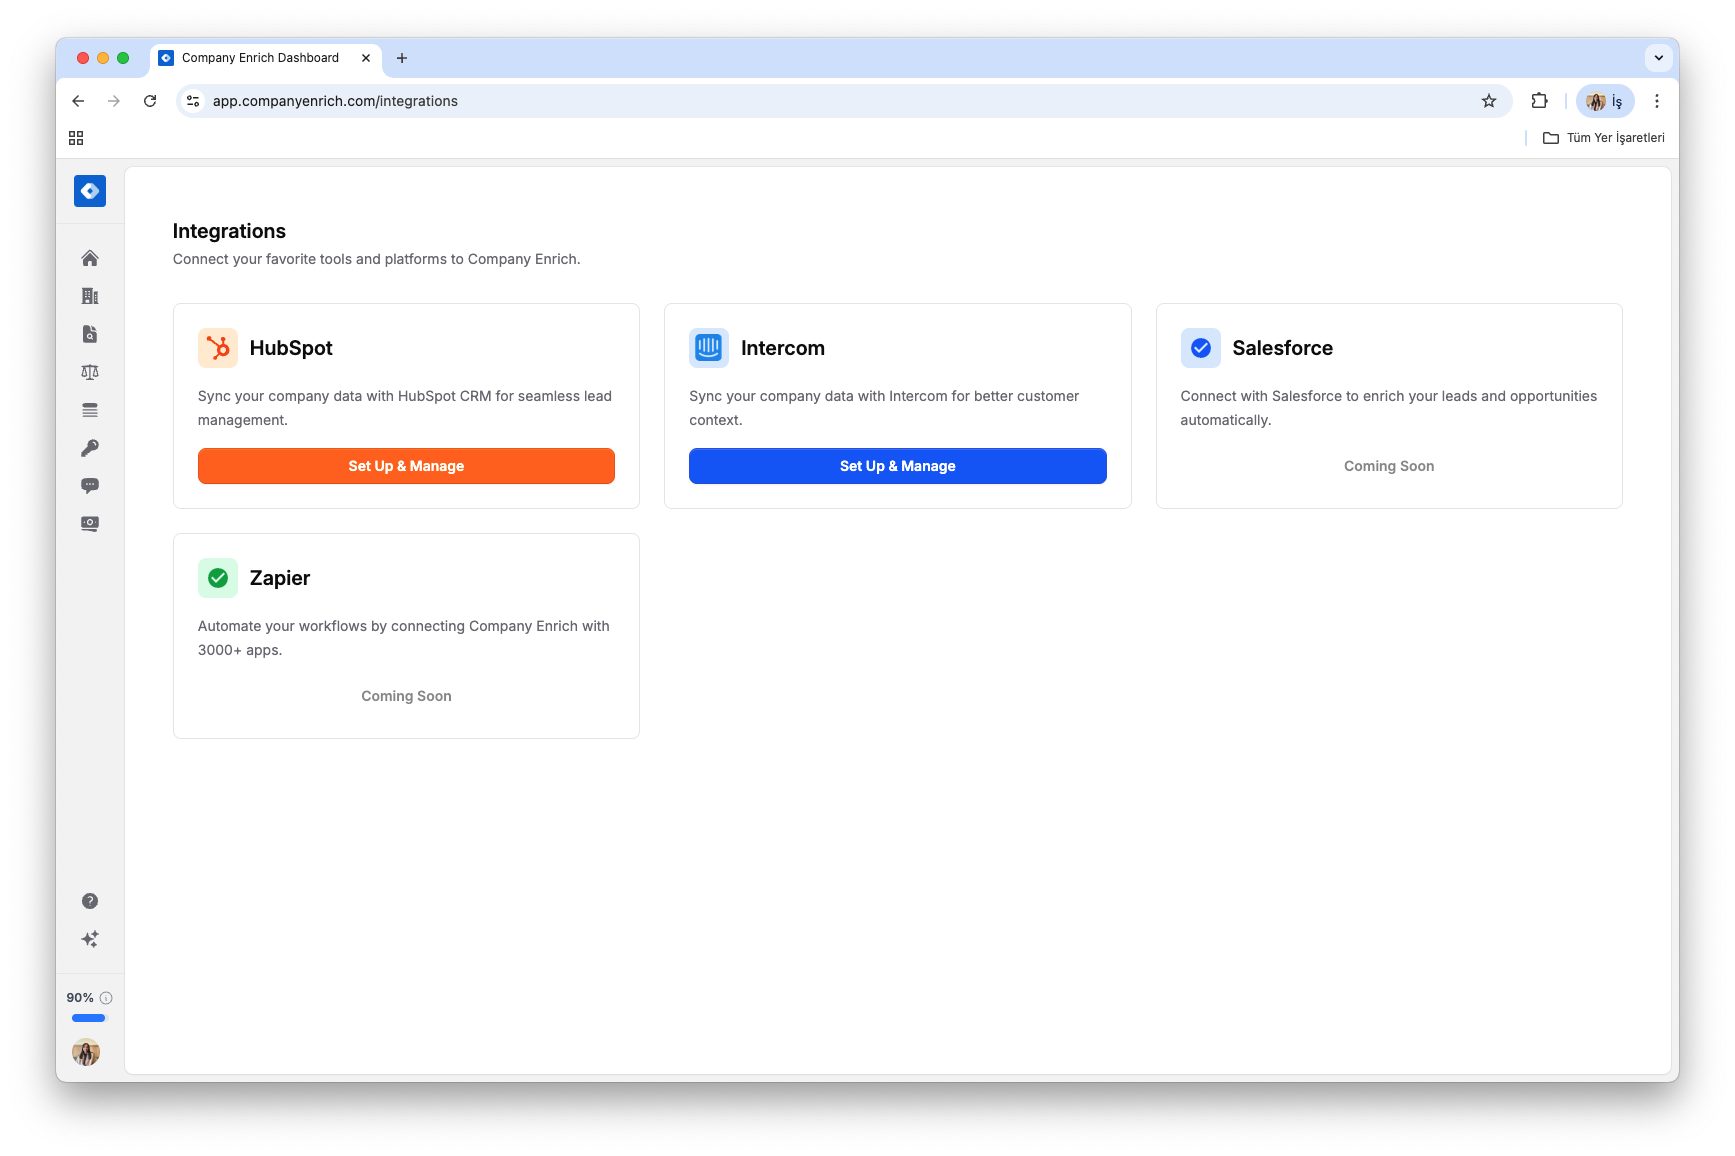This screenshot has width=1735, height=1156.
Task: Open the browser extensions puzzle icon
Action: (1539, 101)
